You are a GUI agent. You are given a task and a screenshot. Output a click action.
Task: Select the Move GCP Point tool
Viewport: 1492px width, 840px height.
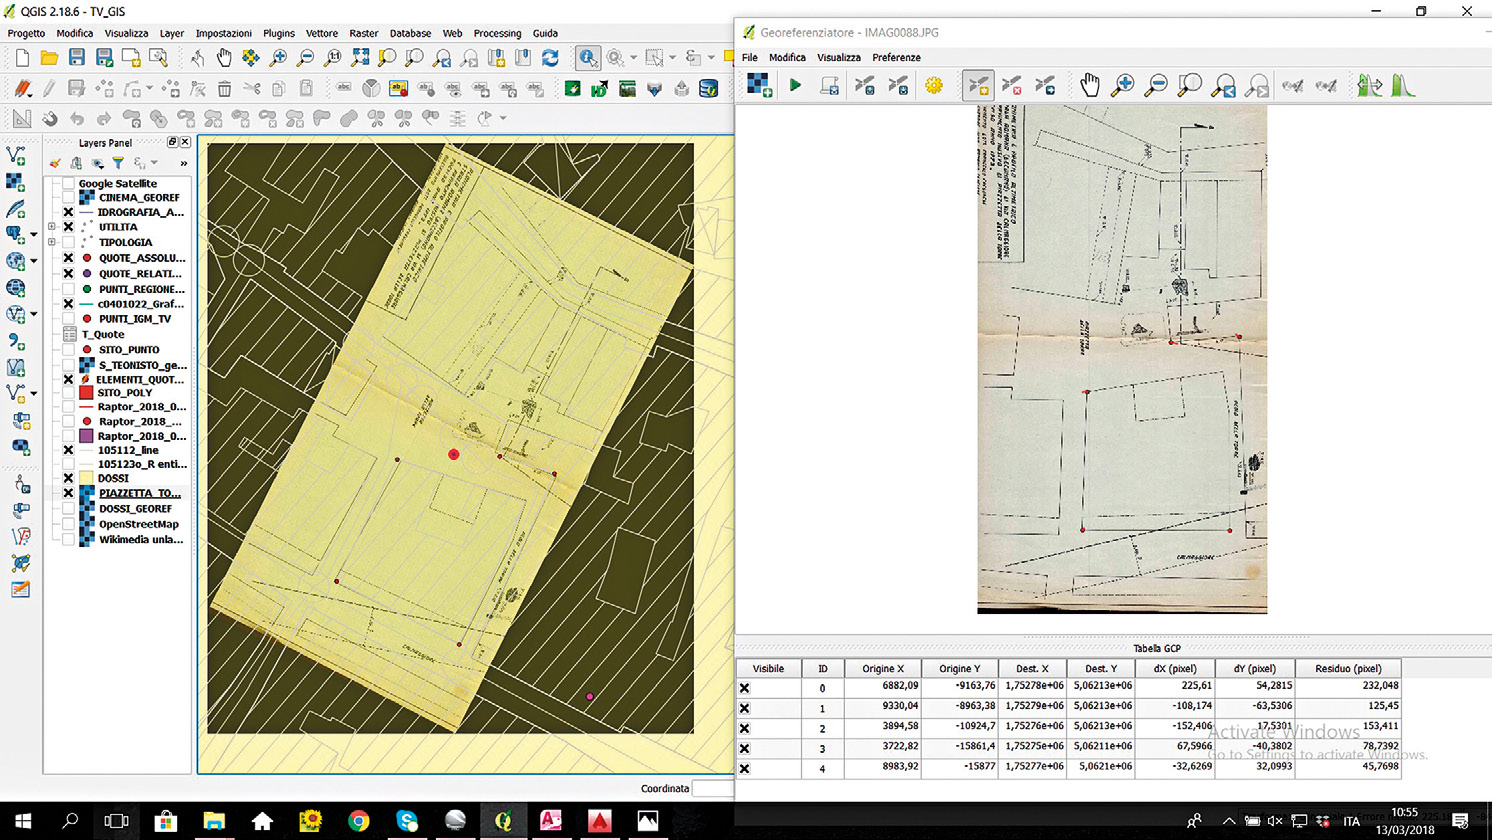click(1045, 86)
